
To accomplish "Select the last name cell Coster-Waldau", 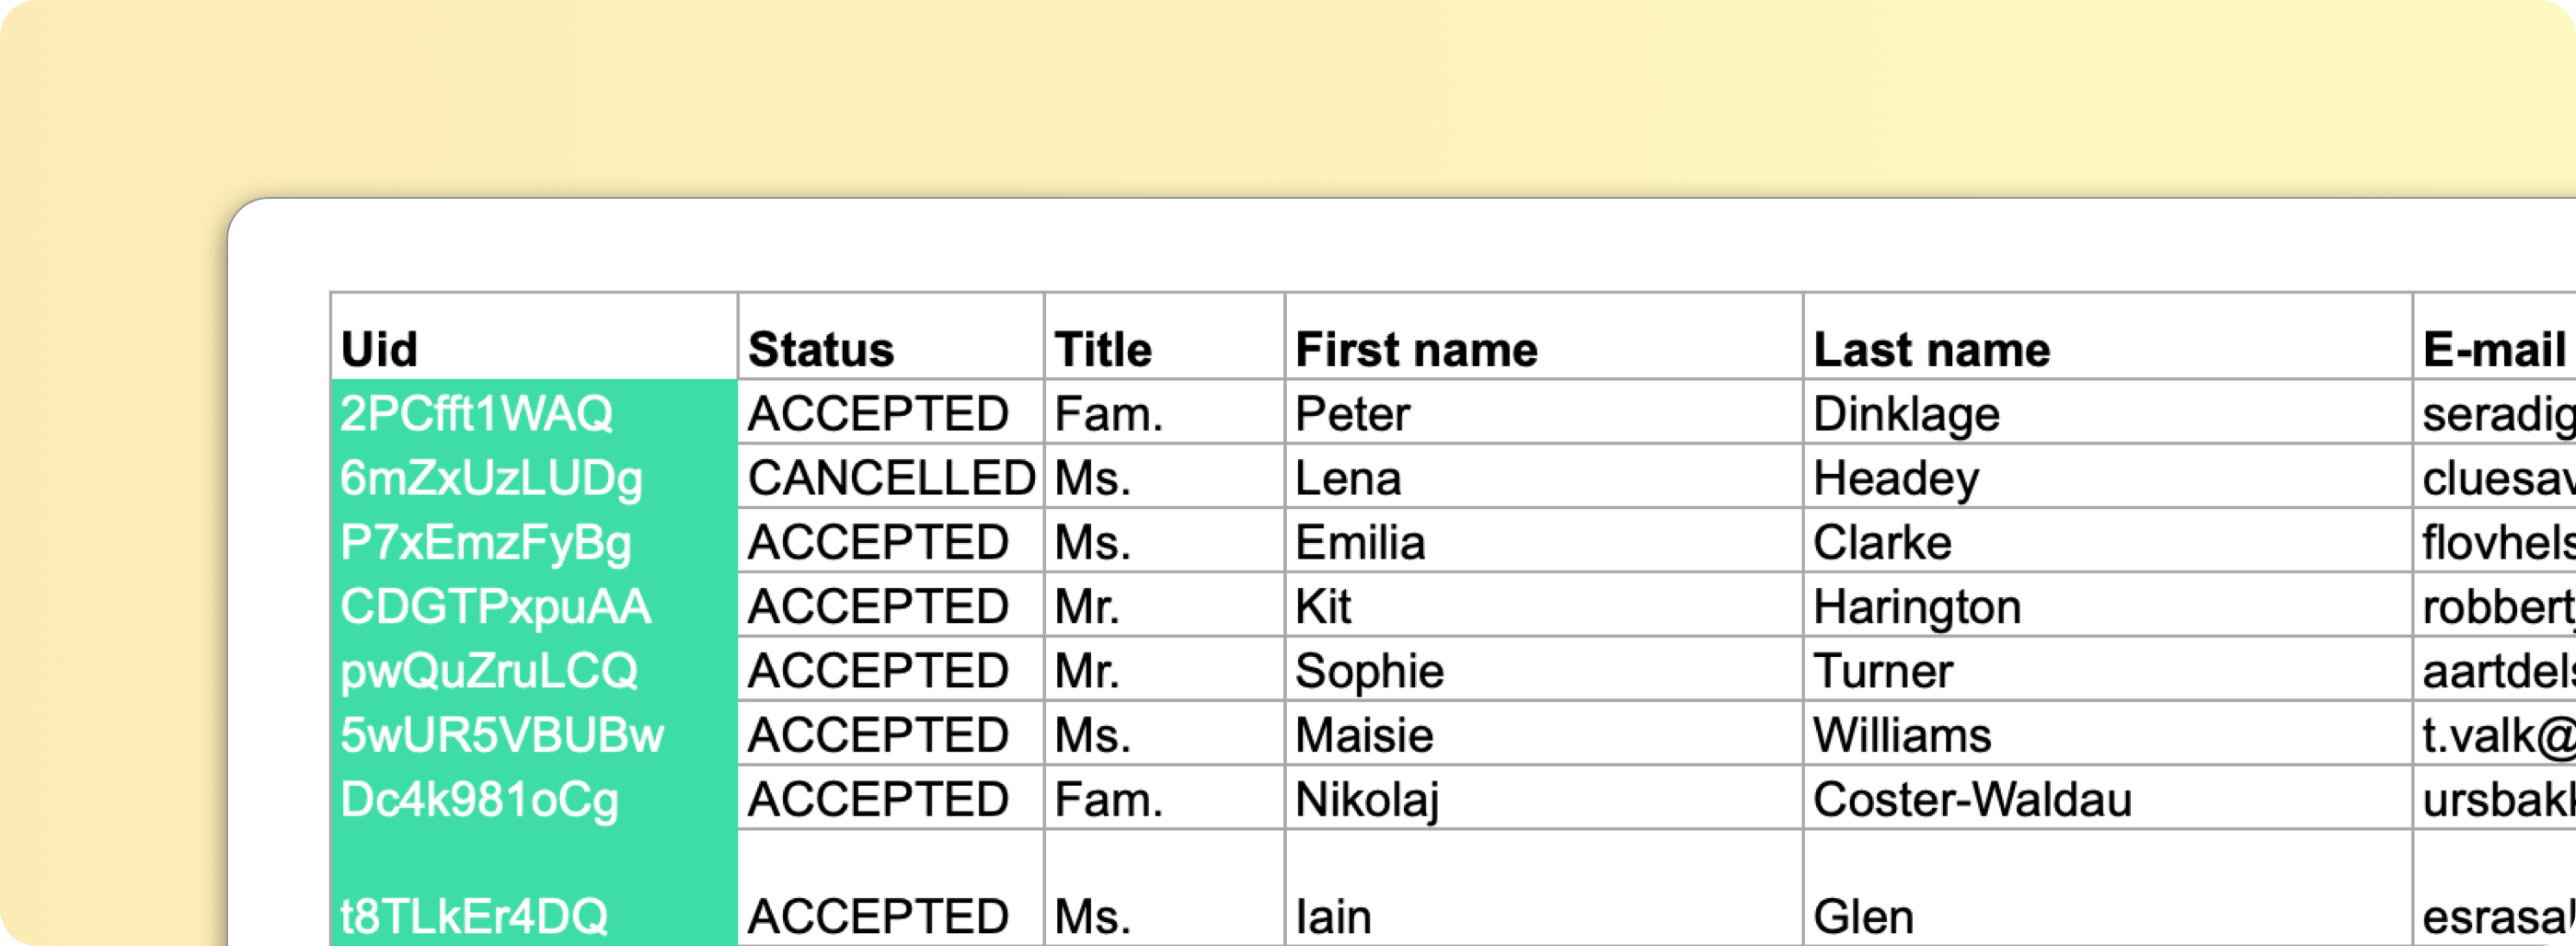I will point(2108,797).
